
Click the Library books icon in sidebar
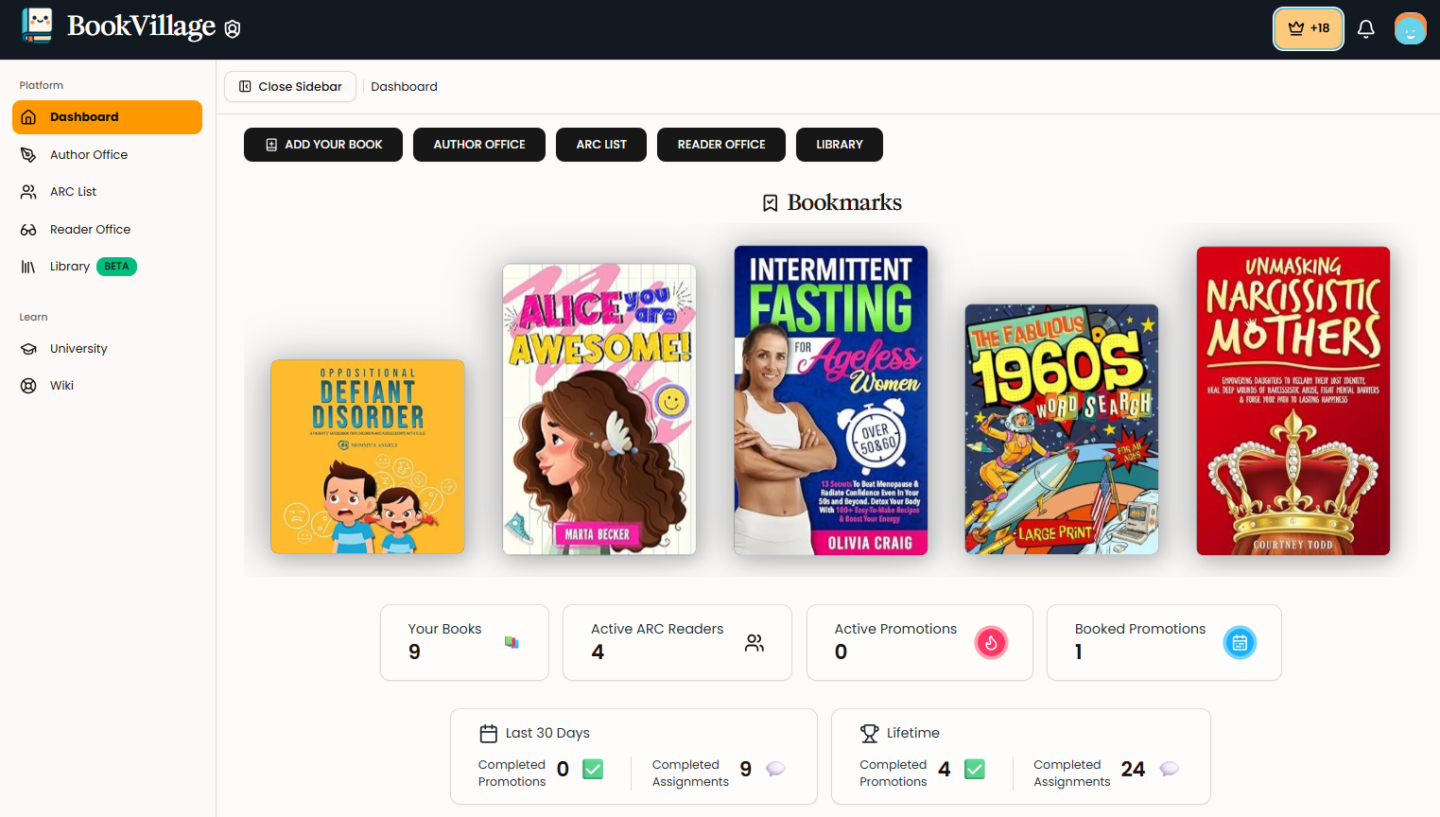point(29,267)
